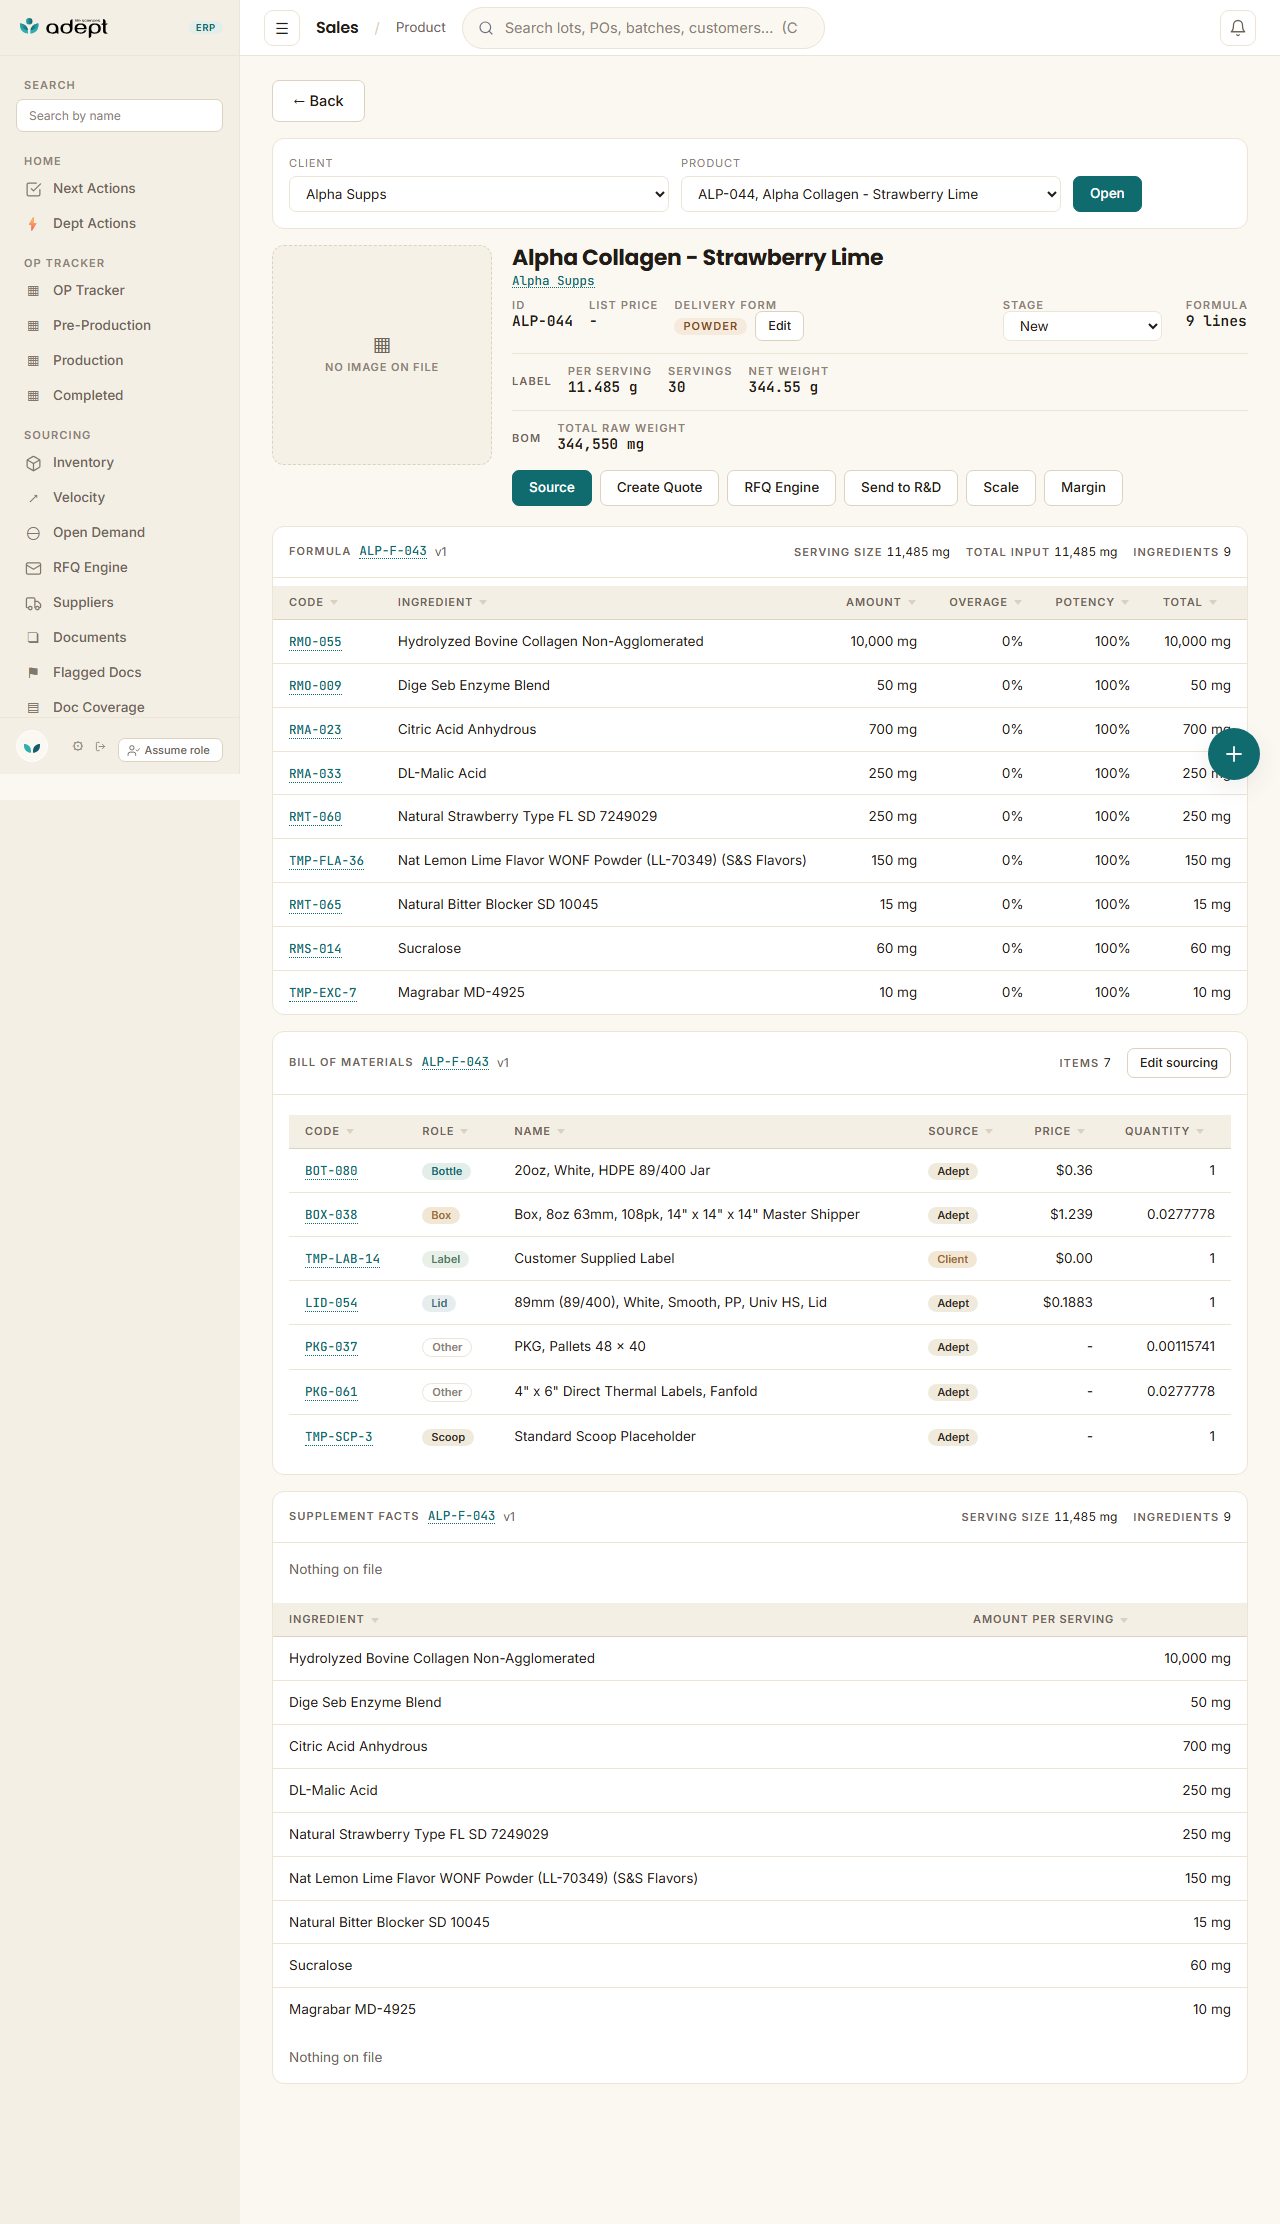Open Next Actions via its checklist icon

click(34, 189)
